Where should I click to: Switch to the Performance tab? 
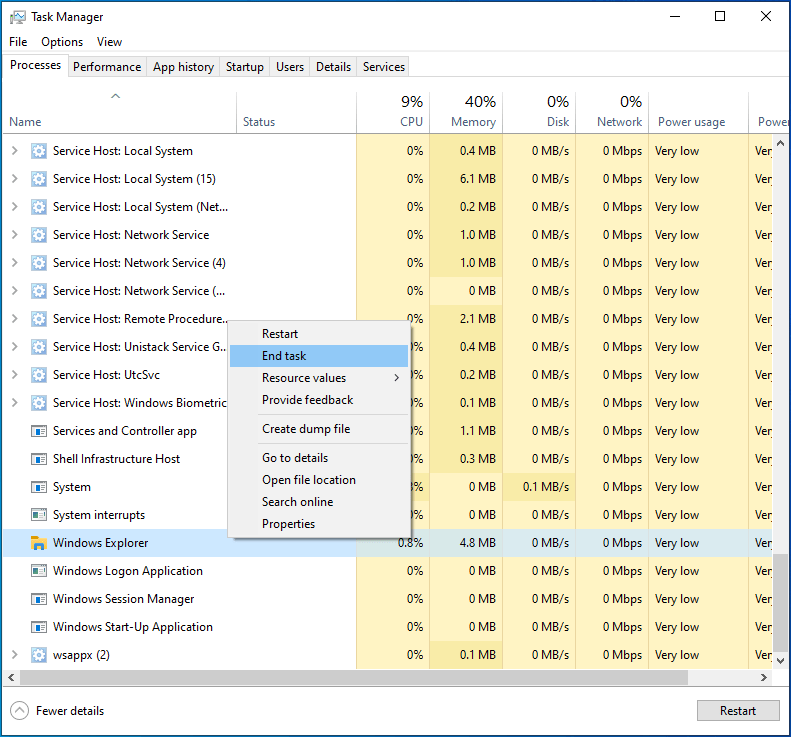click(x=107, y=67)
